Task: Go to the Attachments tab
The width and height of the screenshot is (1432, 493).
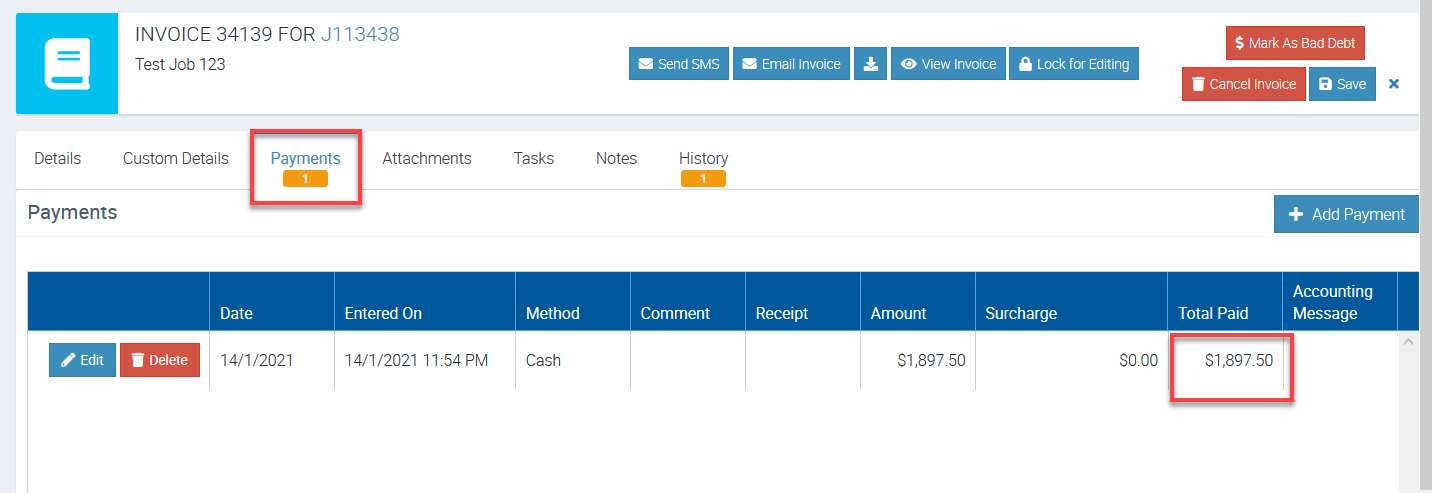Action: click(427, 158)
